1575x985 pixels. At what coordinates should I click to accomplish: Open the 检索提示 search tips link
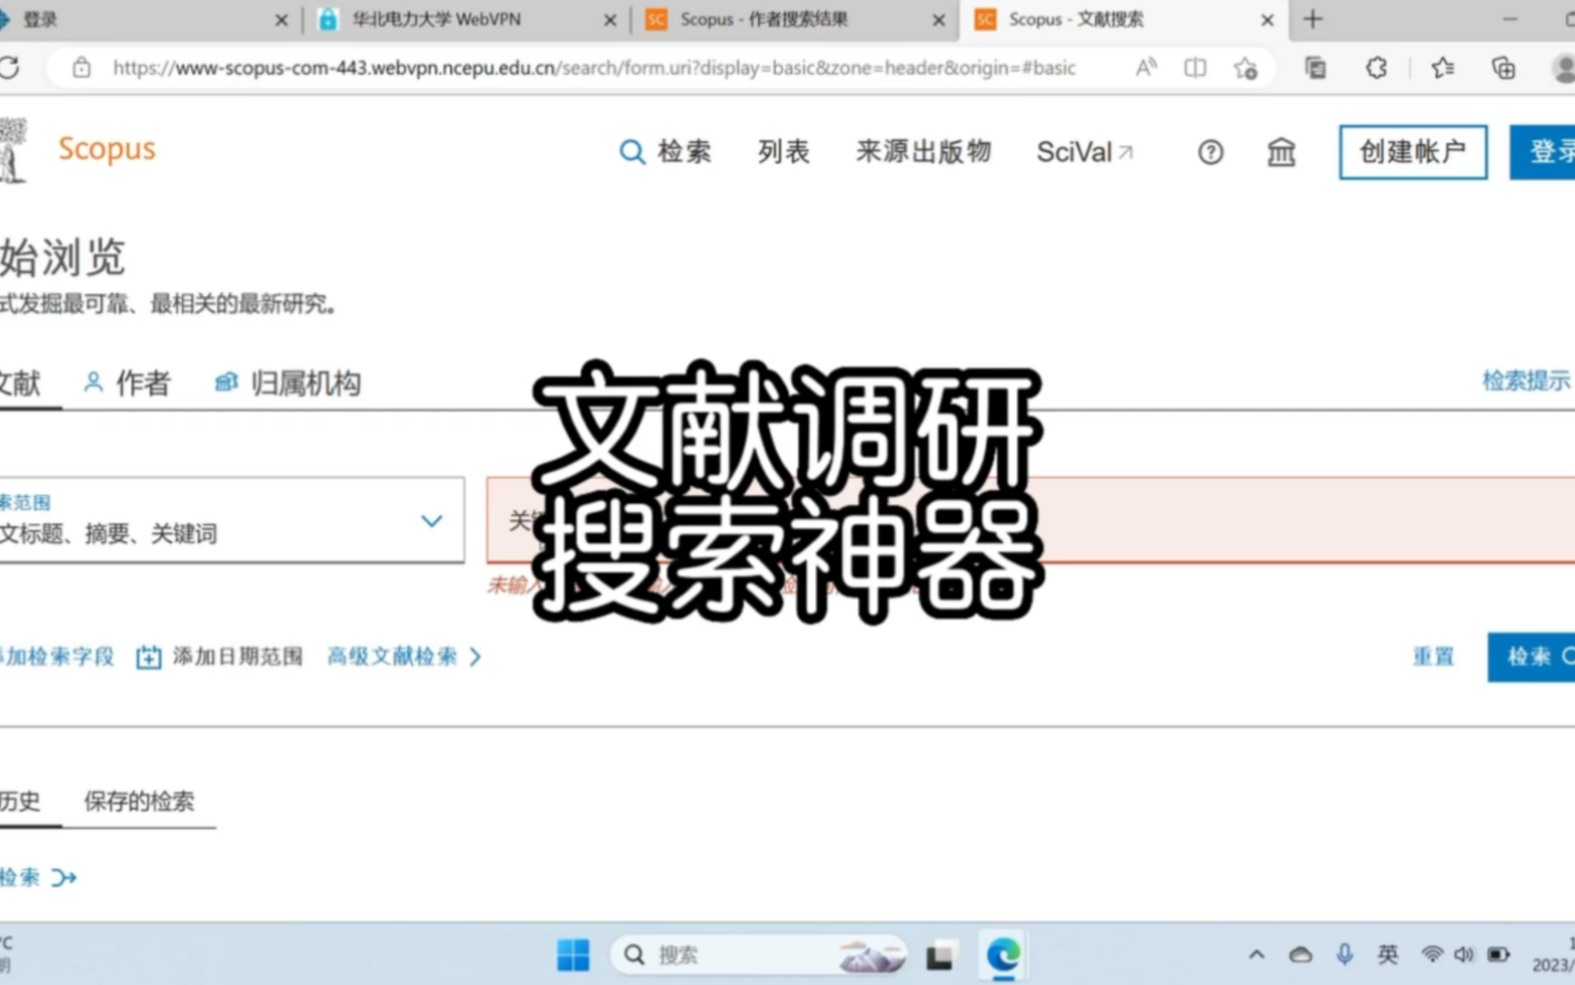tap(1526, 381)
